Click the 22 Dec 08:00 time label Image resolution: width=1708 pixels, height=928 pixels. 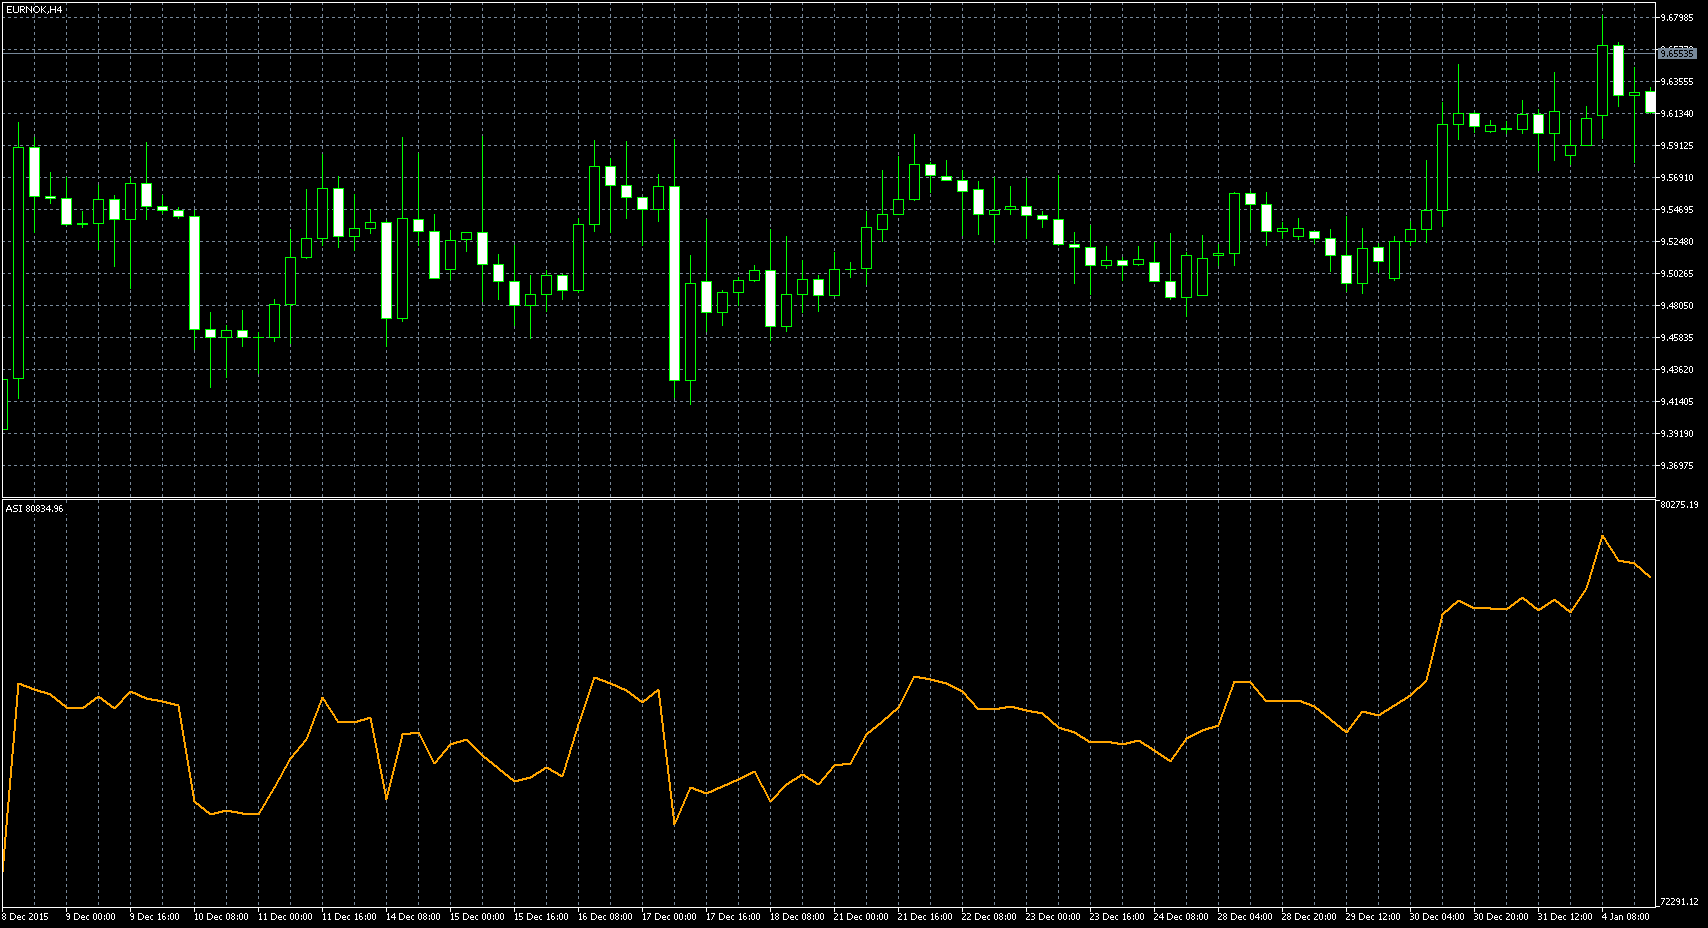(x=989, y=917)
